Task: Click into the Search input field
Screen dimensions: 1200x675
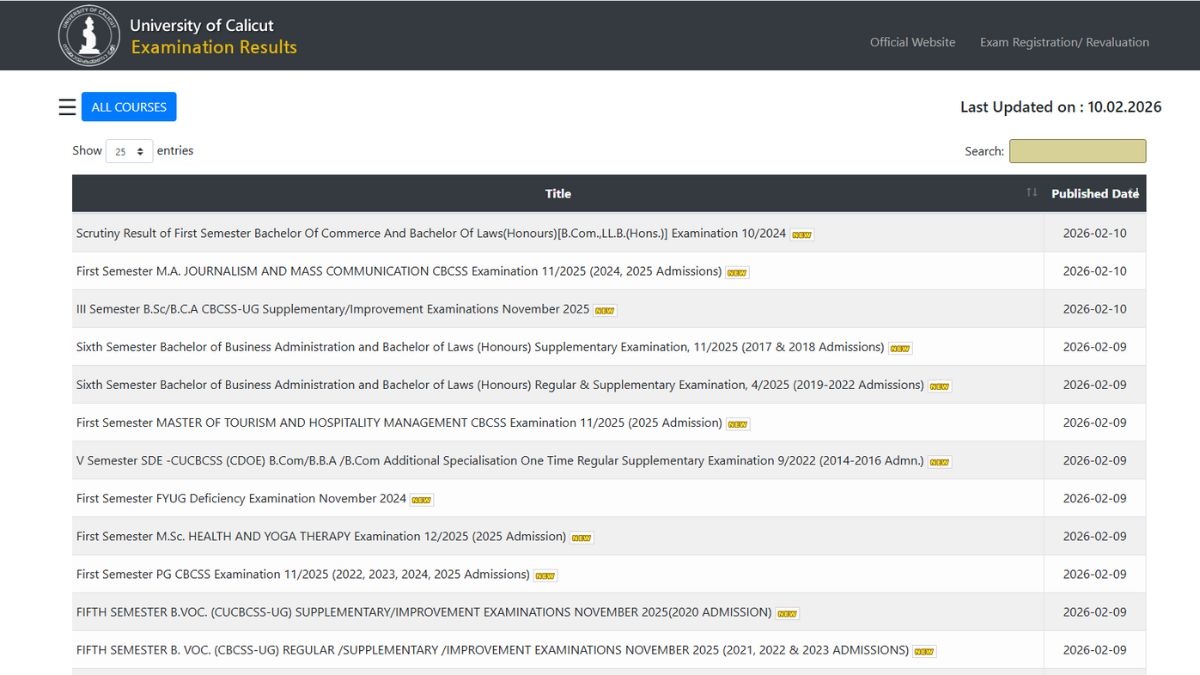Action: [1077, 151]
